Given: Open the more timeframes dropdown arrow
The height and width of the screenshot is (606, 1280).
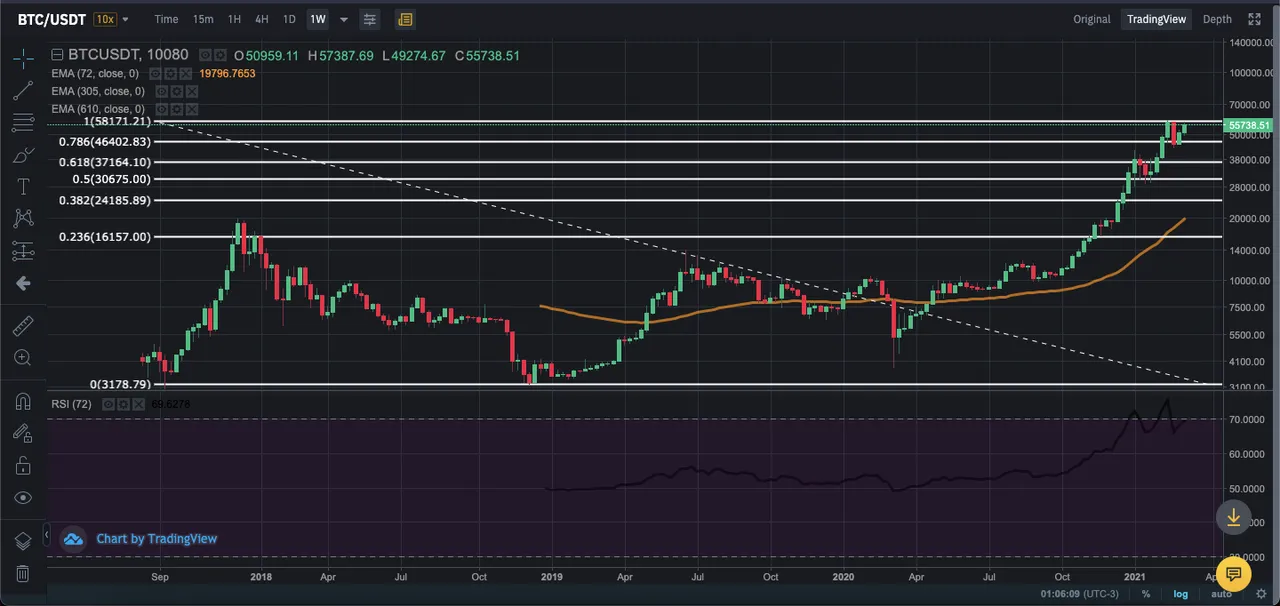Looking at the screenshot, I should tap(344, 19).
